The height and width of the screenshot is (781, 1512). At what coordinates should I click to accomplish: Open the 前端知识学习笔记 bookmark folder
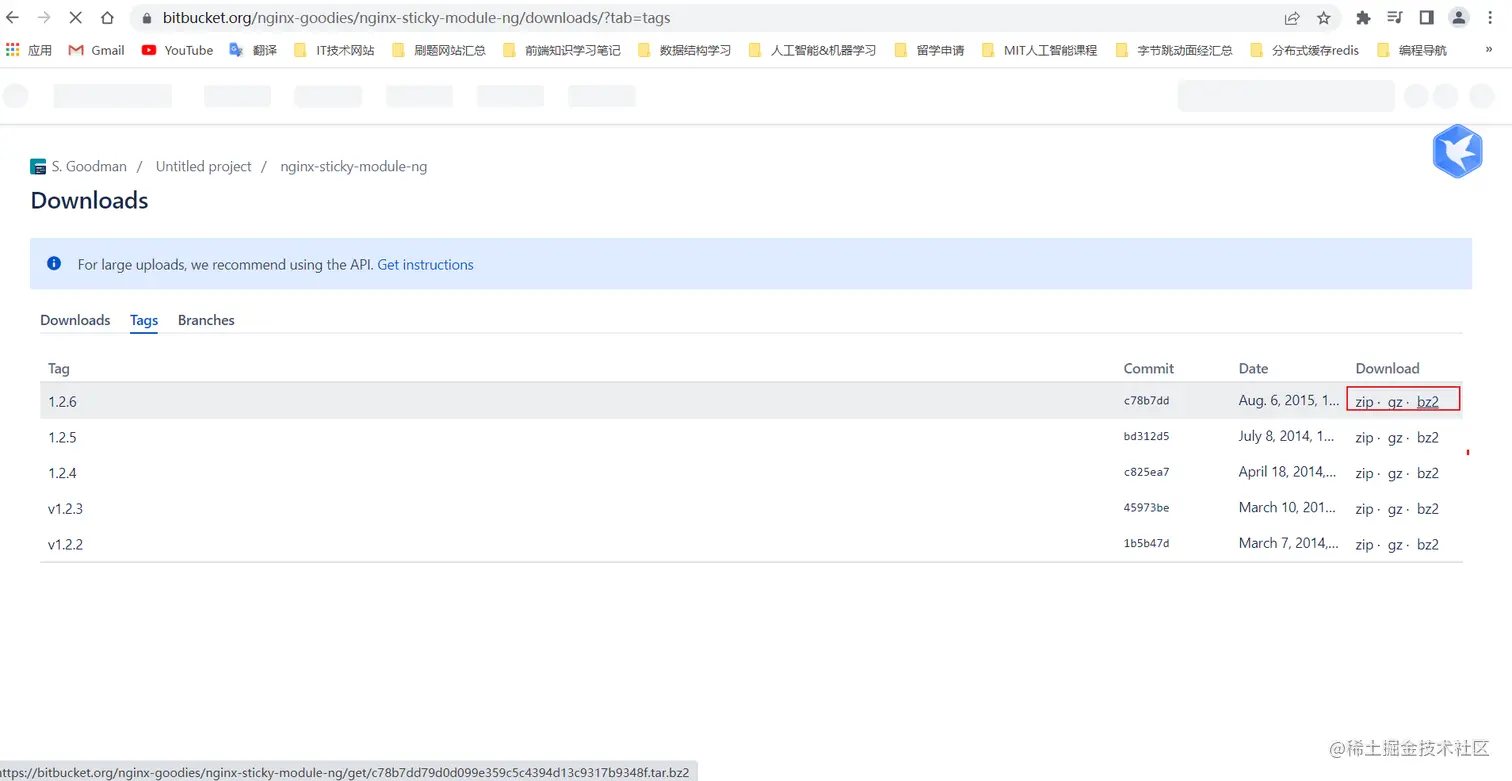click(x=561, y=50)
